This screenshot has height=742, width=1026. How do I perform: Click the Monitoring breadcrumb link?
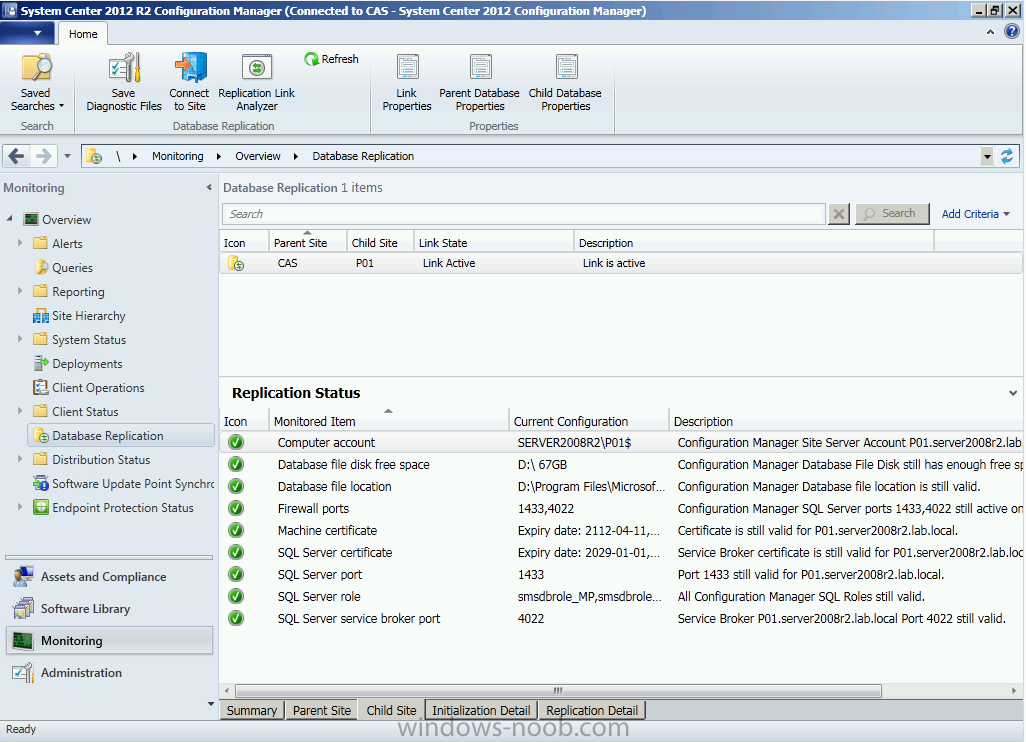(177, 156)
